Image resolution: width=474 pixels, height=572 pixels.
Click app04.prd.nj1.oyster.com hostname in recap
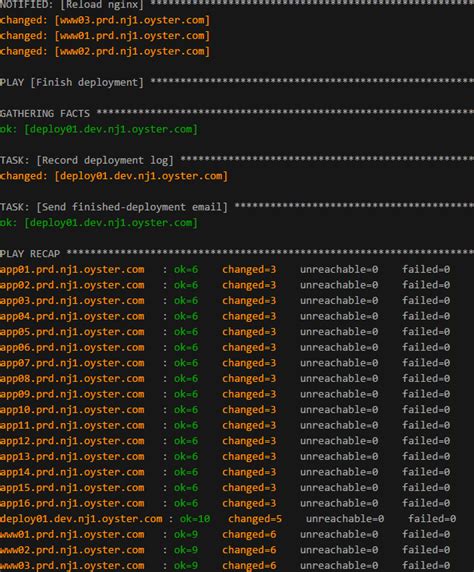click(72, 316)
